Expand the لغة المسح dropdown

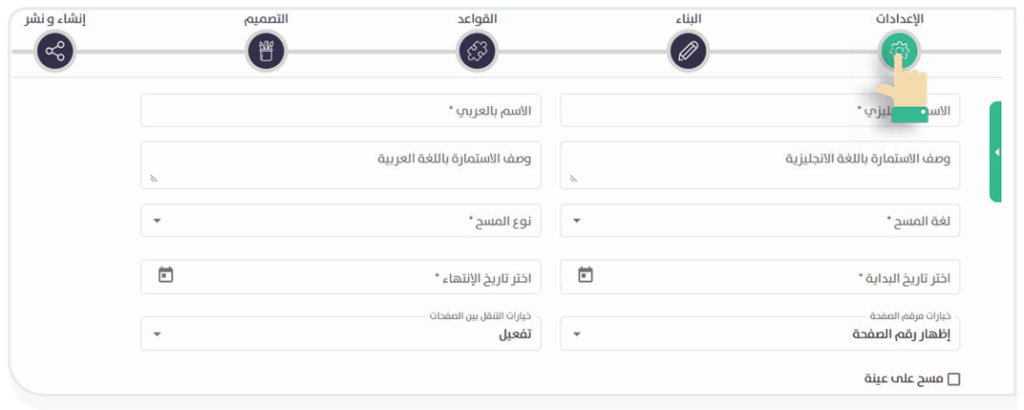760,221
